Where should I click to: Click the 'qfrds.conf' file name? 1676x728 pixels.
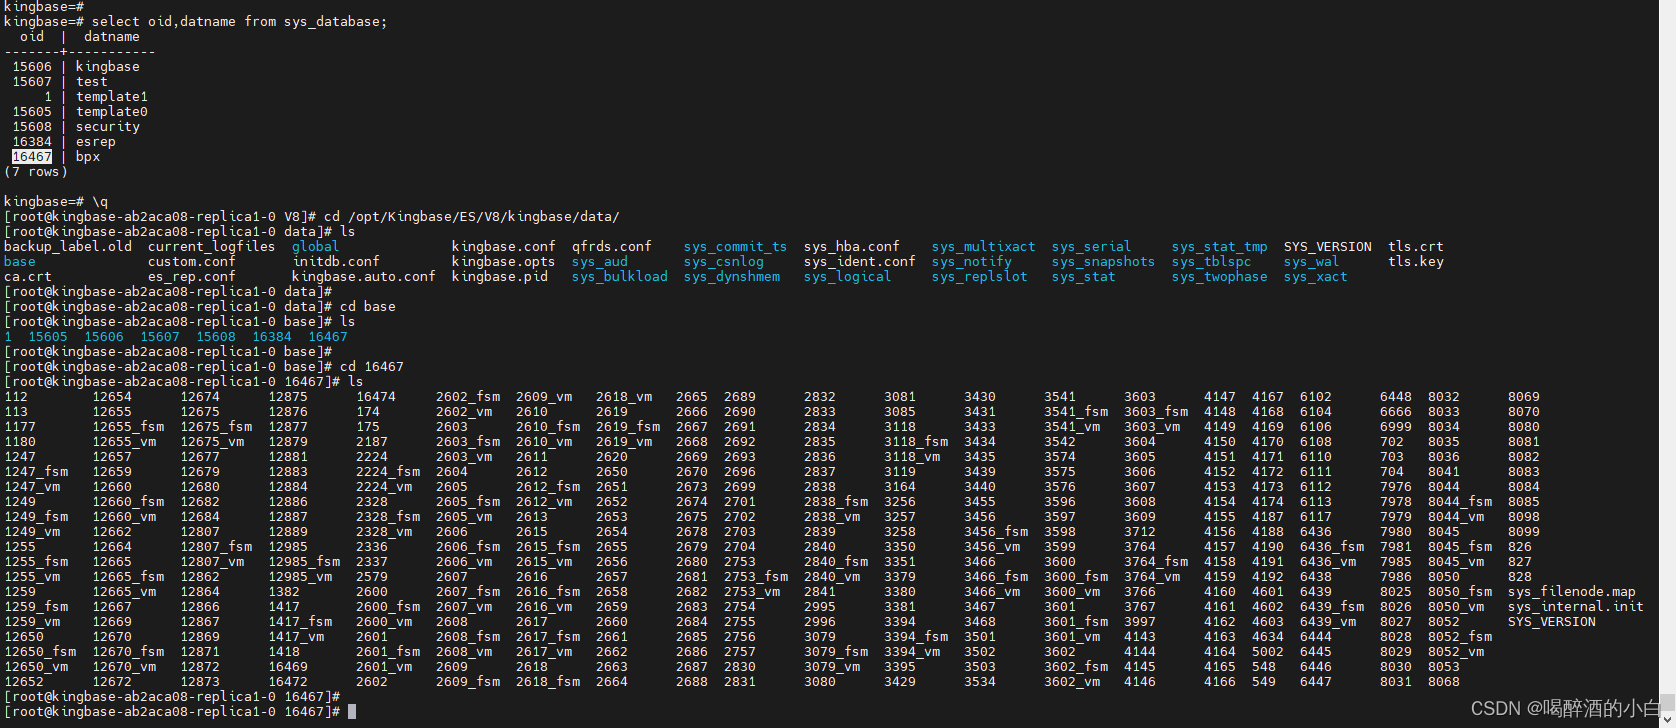click(x=612, y=247)
